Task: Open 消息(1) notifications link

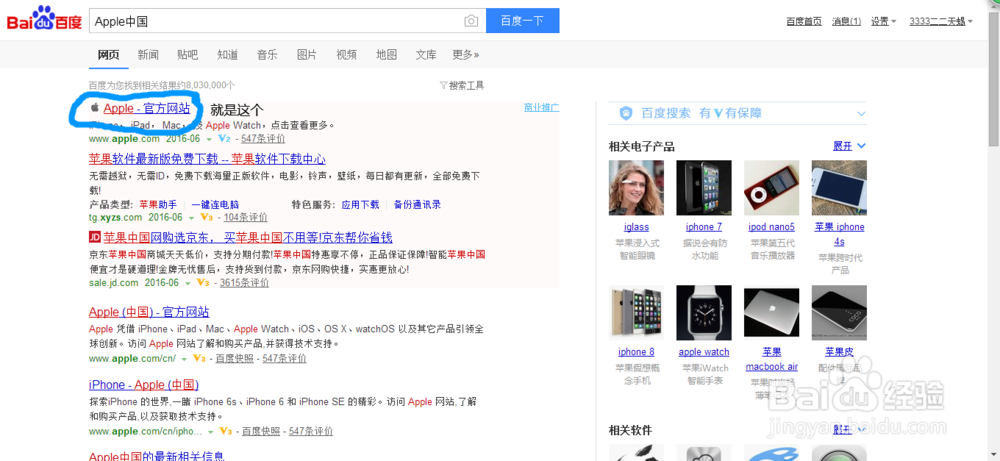Action: 847,22
